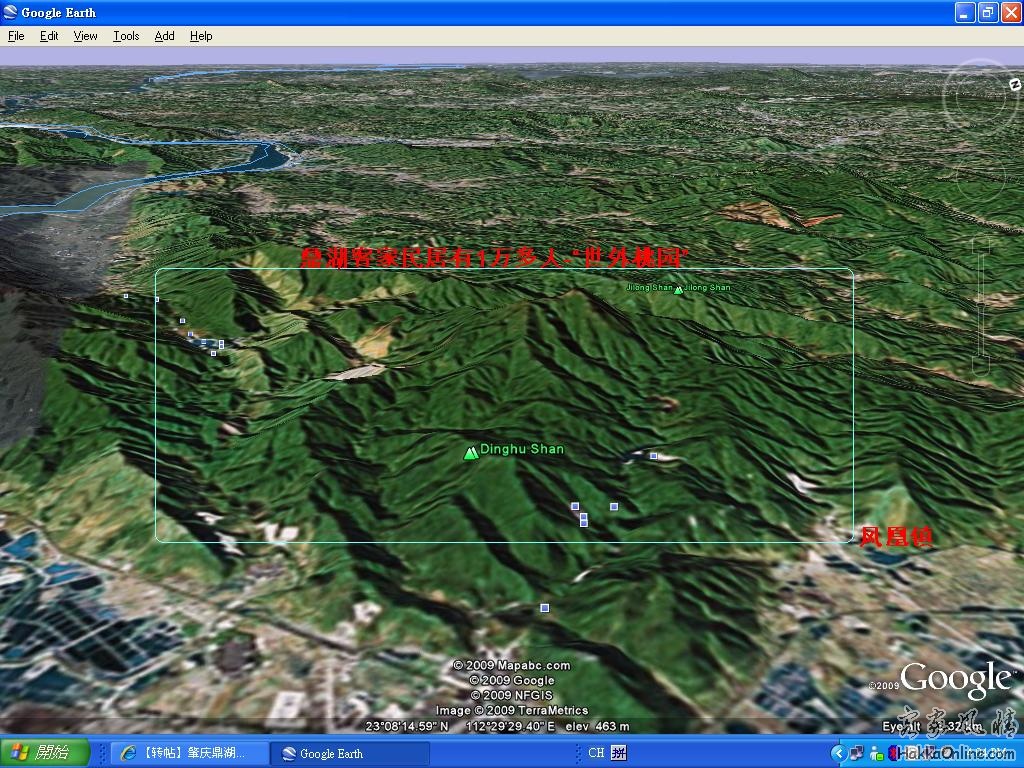Image resolution: width=1024 pixels, height=768 pixels.
Task: Click the zoom-out end of zoom slider
Action: (980, 367)
